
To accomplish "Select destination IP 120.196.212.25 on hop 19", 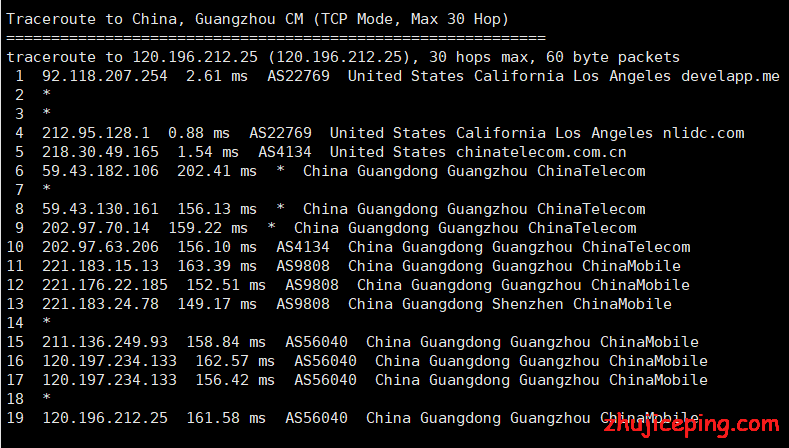I will point(105,418).
